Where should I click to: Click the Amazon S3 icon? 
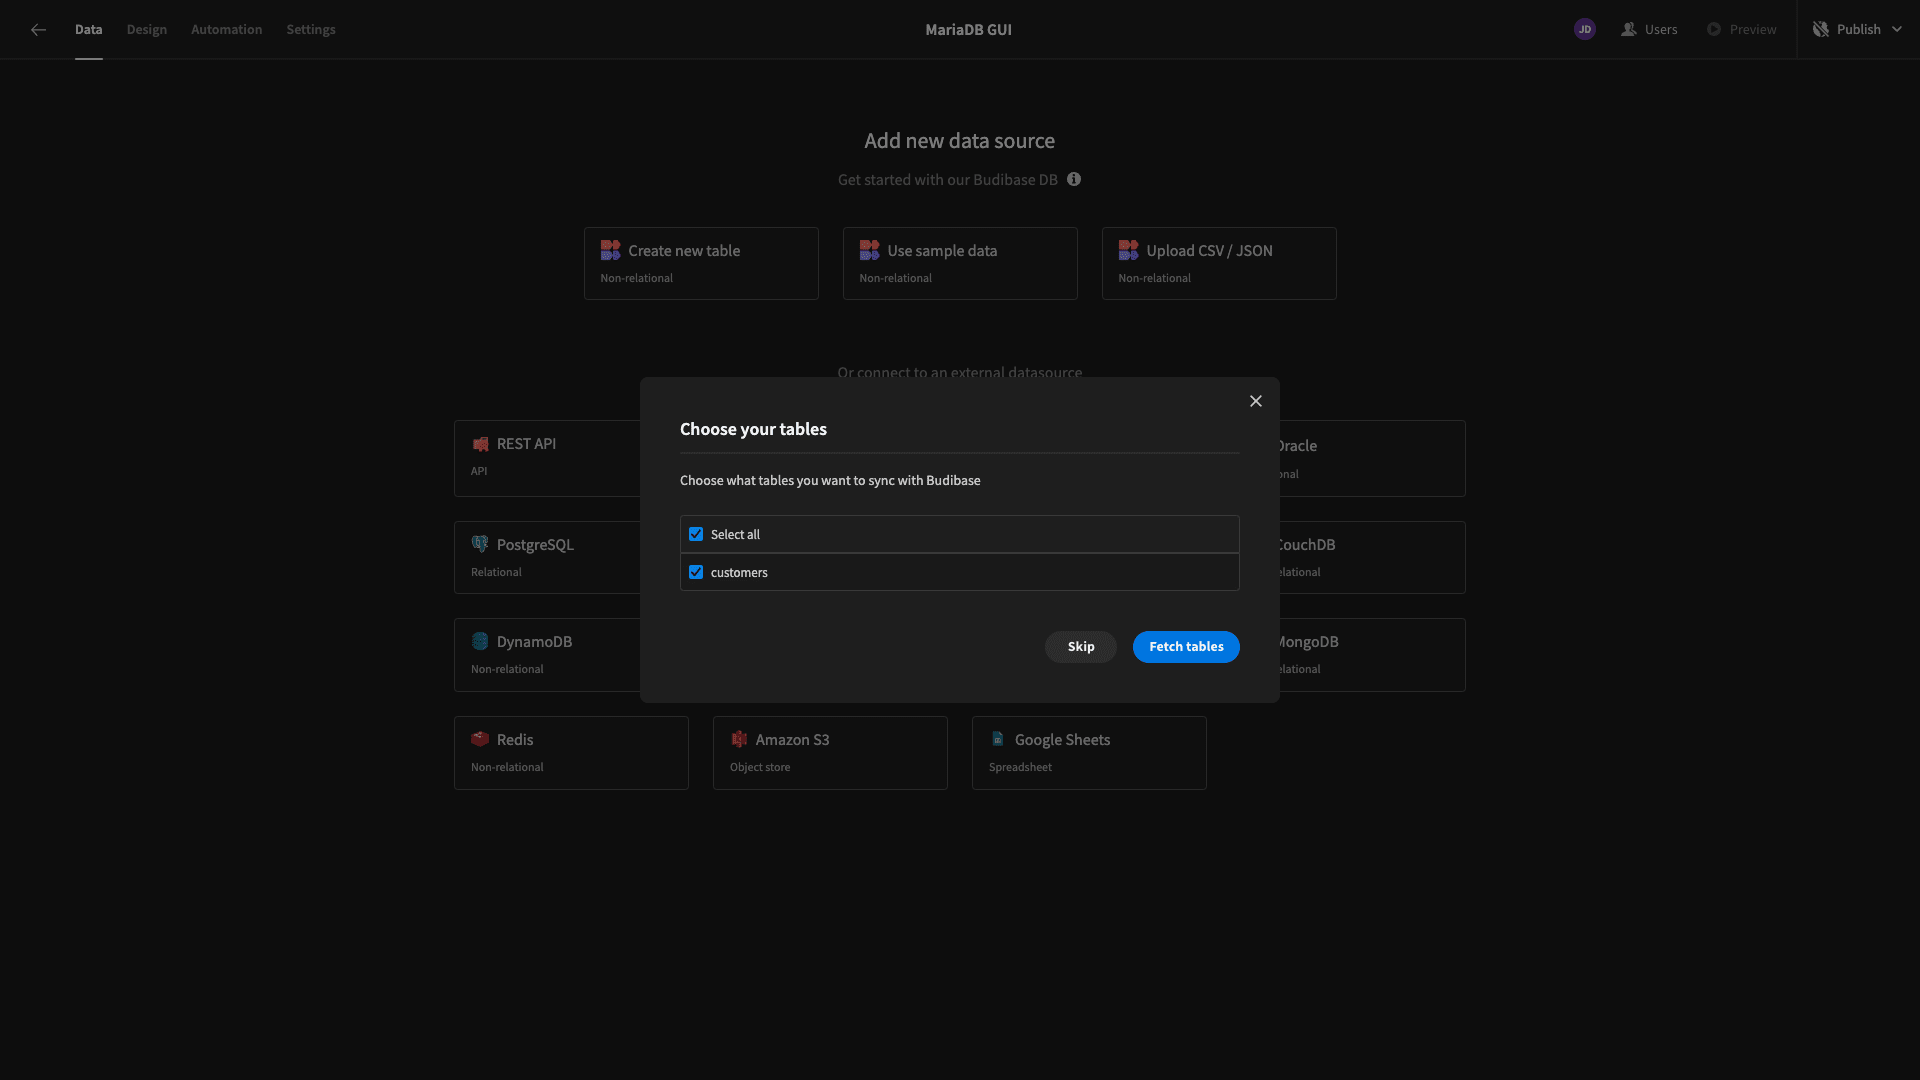pos(739,739)
